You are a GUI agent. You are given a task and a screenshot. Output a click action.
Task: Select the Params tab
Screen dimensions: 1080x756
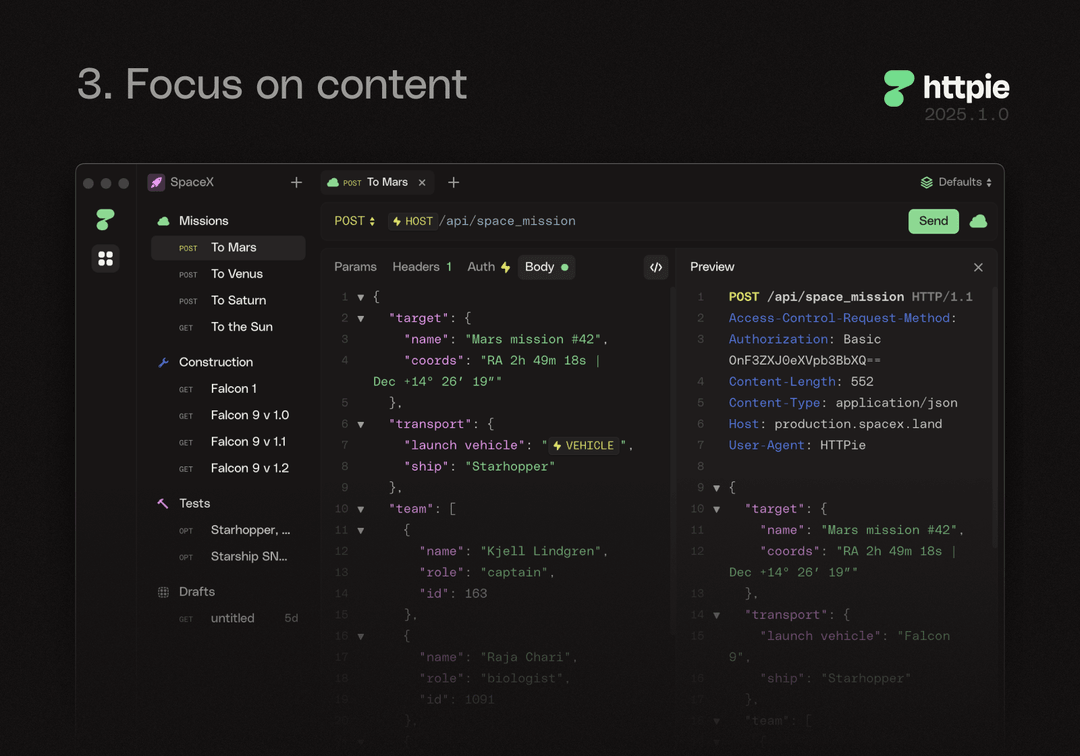(x=357, y=267)
